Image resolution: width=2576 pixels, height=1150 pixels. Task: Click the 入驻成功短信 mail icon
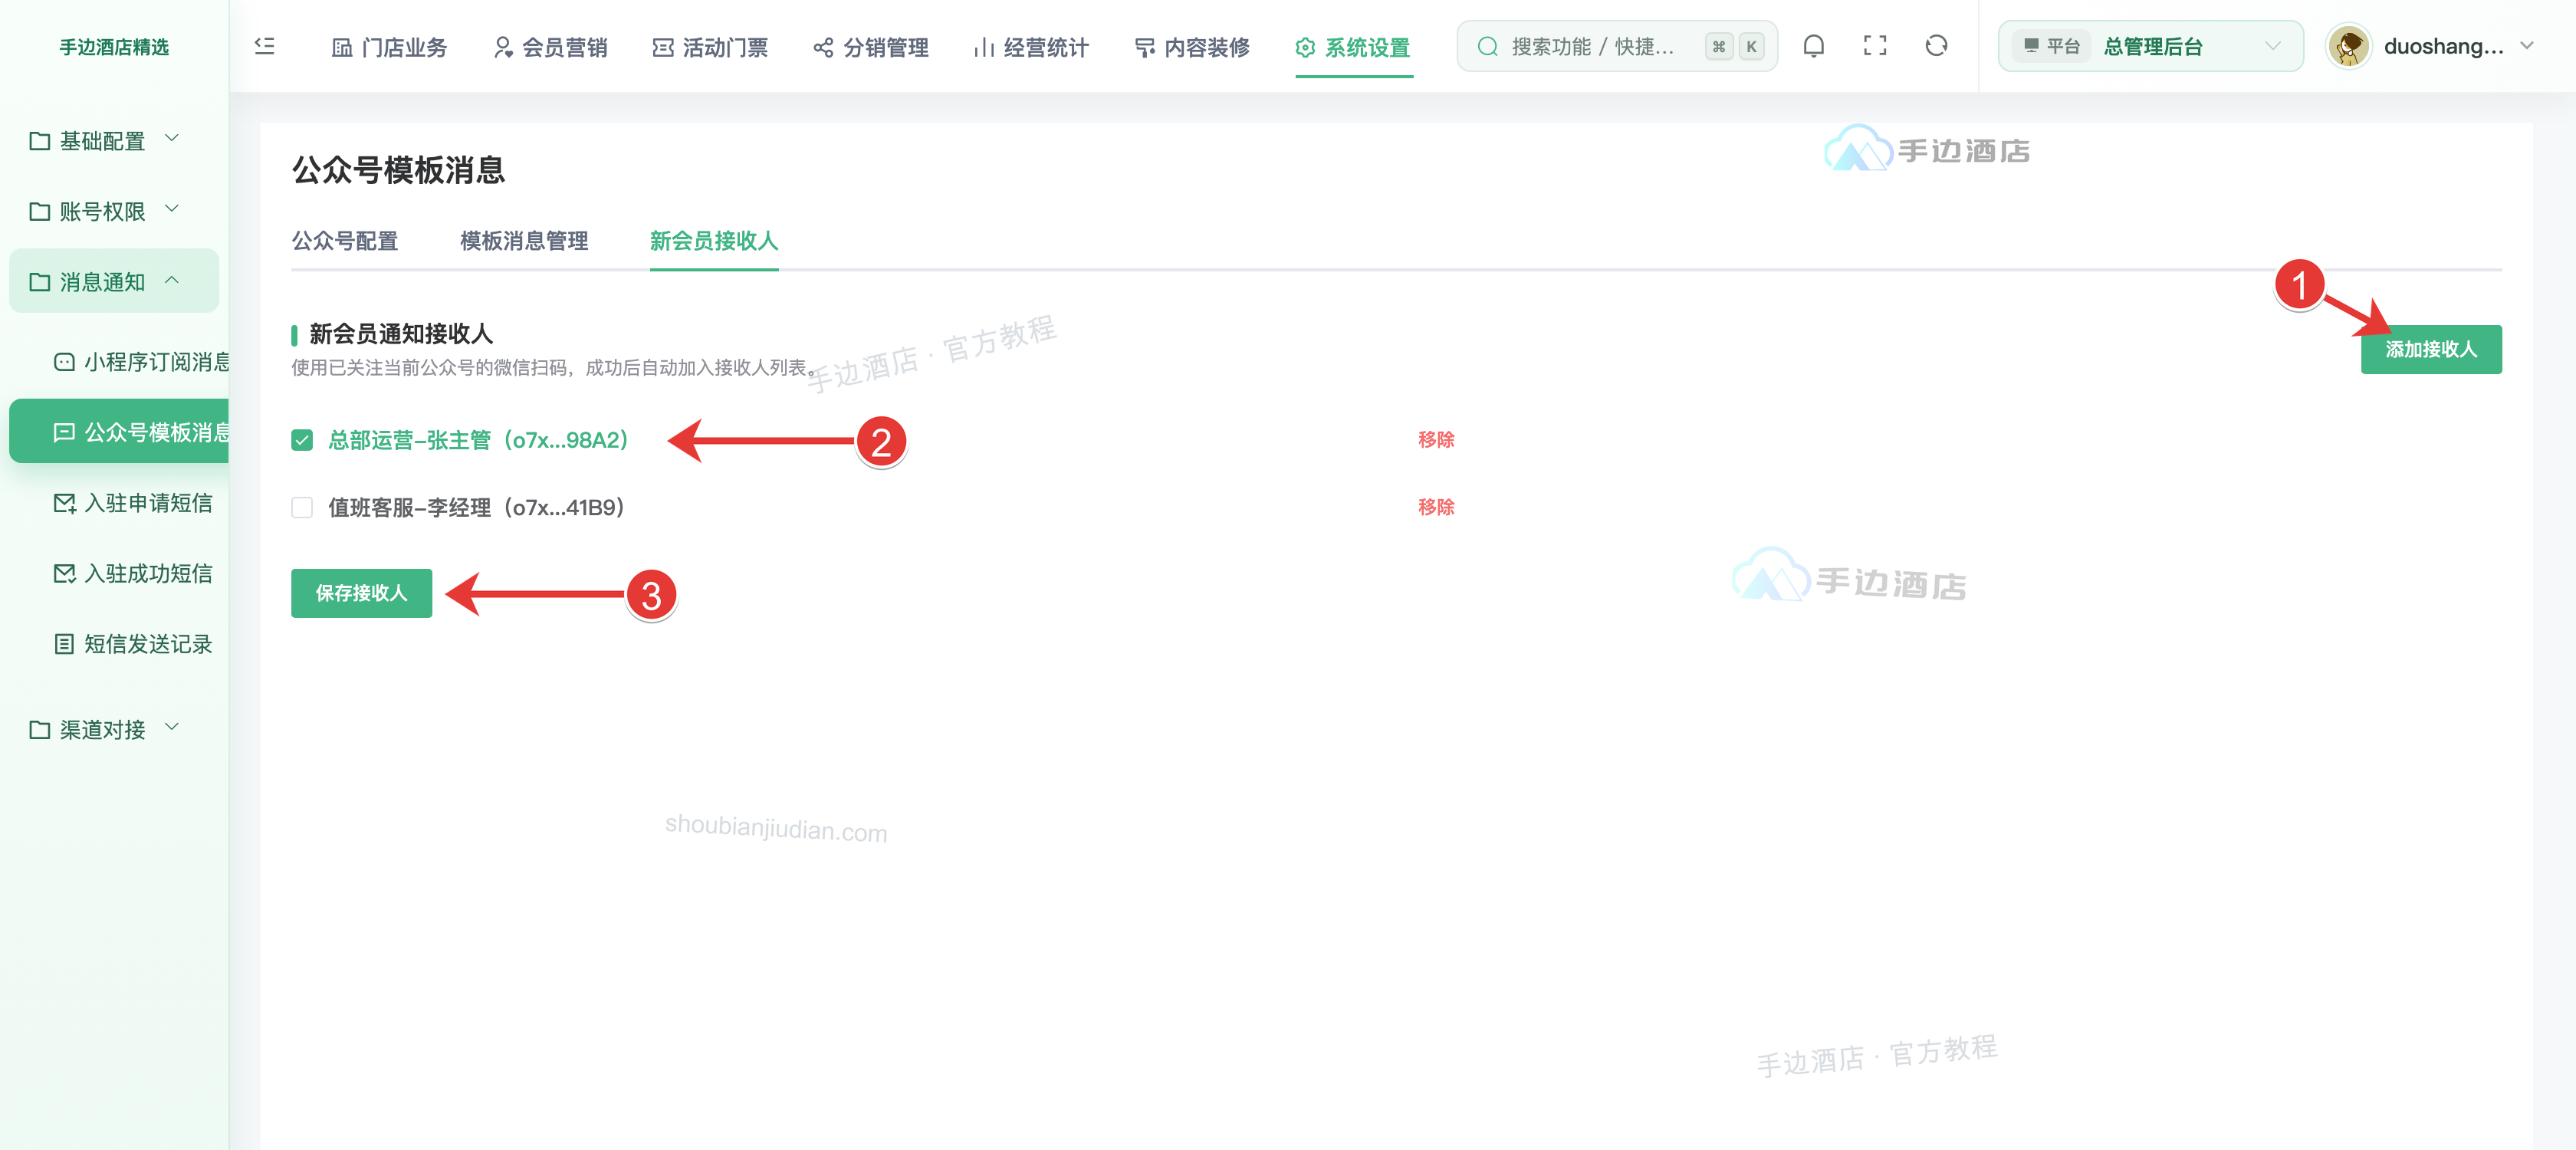pos(64,573)
